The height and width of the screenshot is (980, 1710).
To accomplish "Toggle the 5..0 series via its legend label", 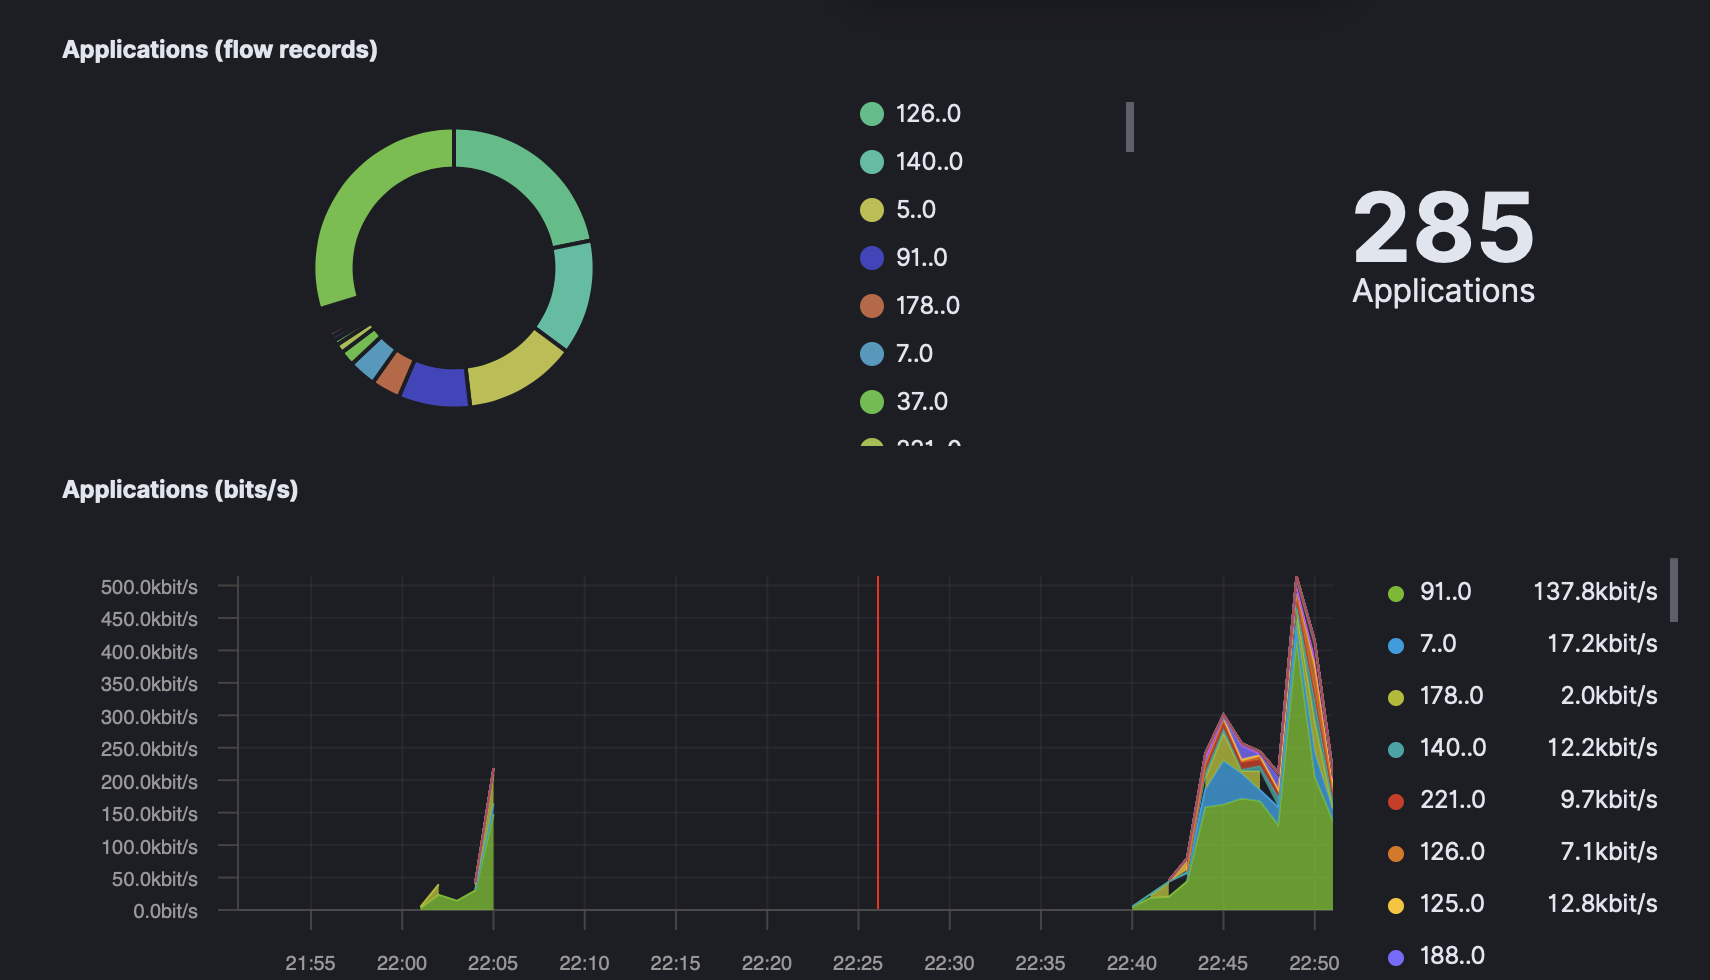I will [x=913, y=209].
